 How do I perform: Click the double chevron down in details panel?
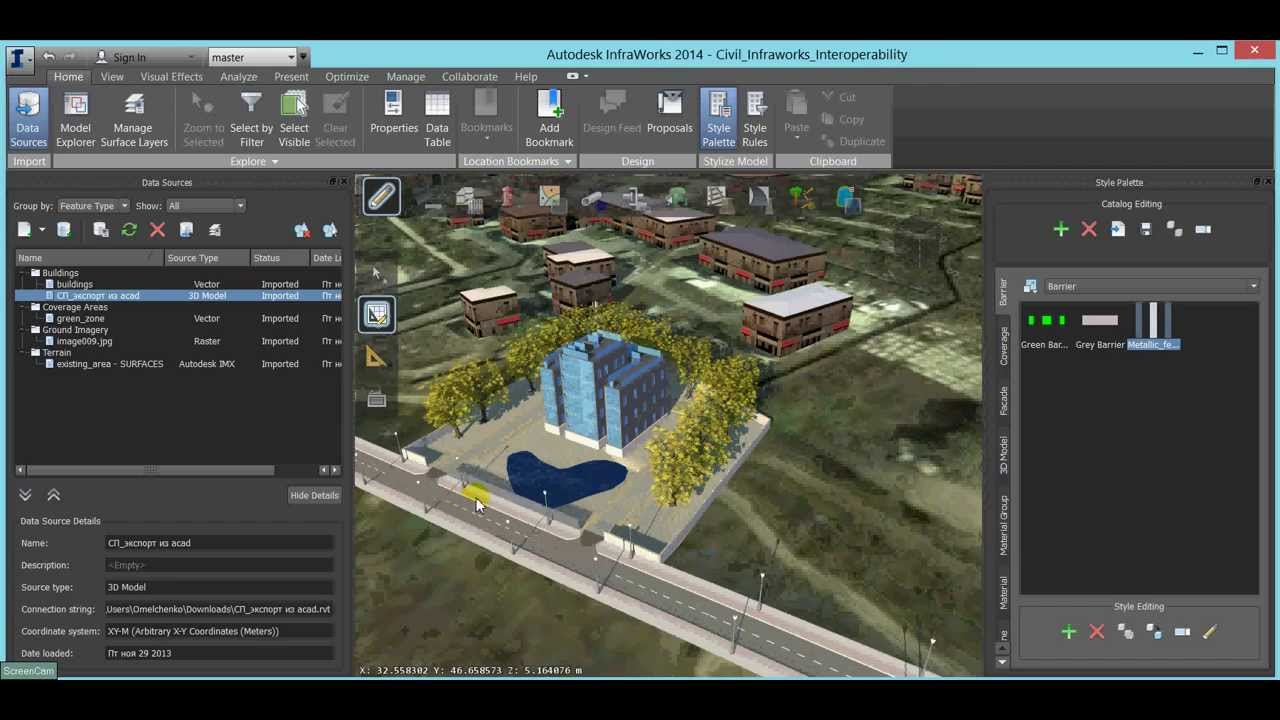pos(25,495)
